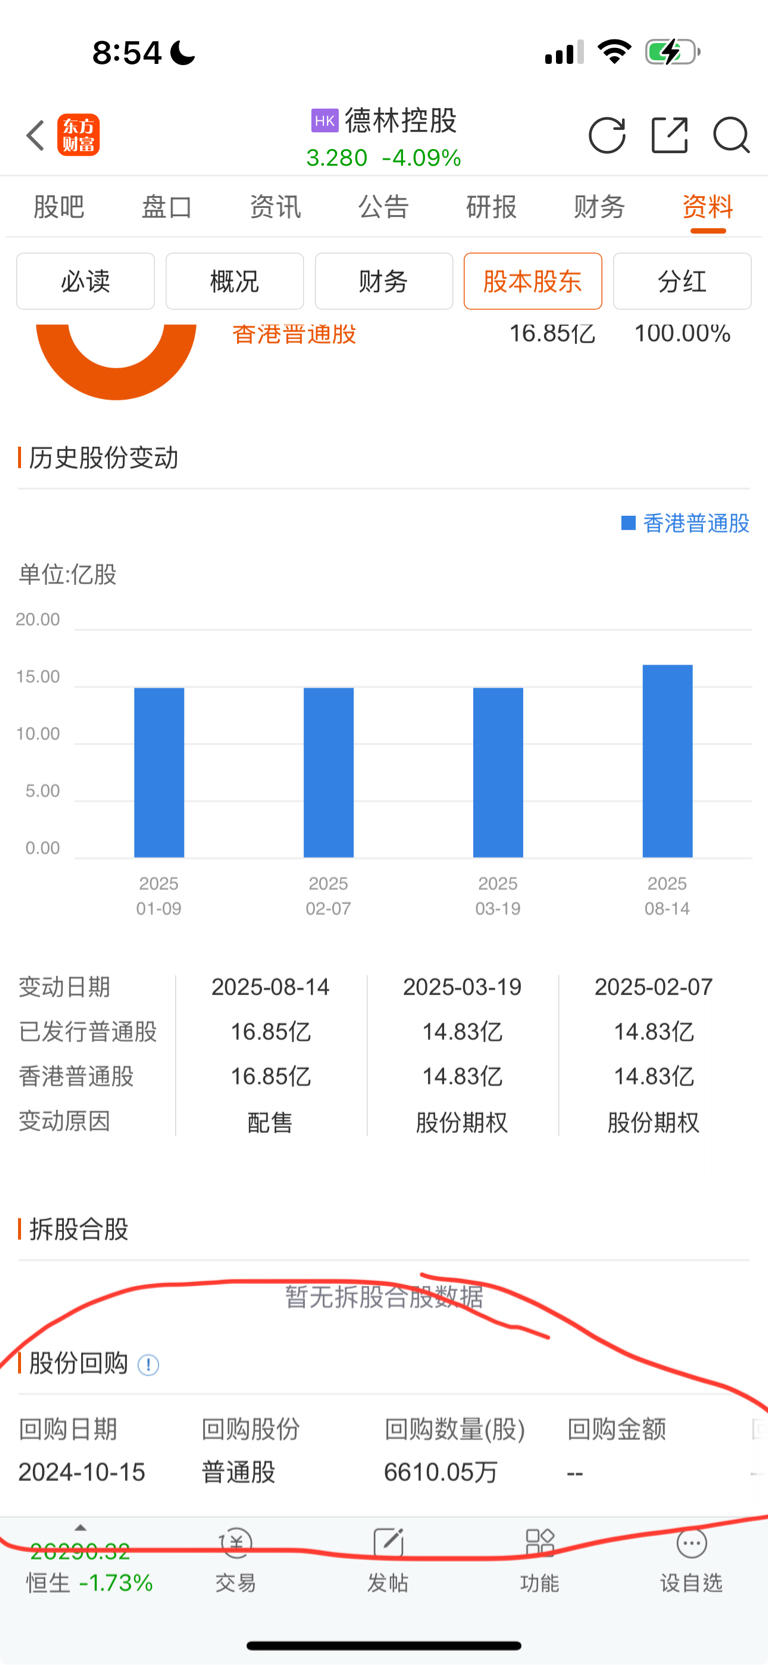768x1665 pixels.
Task: Tap the 2025-03-19 table date header
Action: [x=462, y=987]
